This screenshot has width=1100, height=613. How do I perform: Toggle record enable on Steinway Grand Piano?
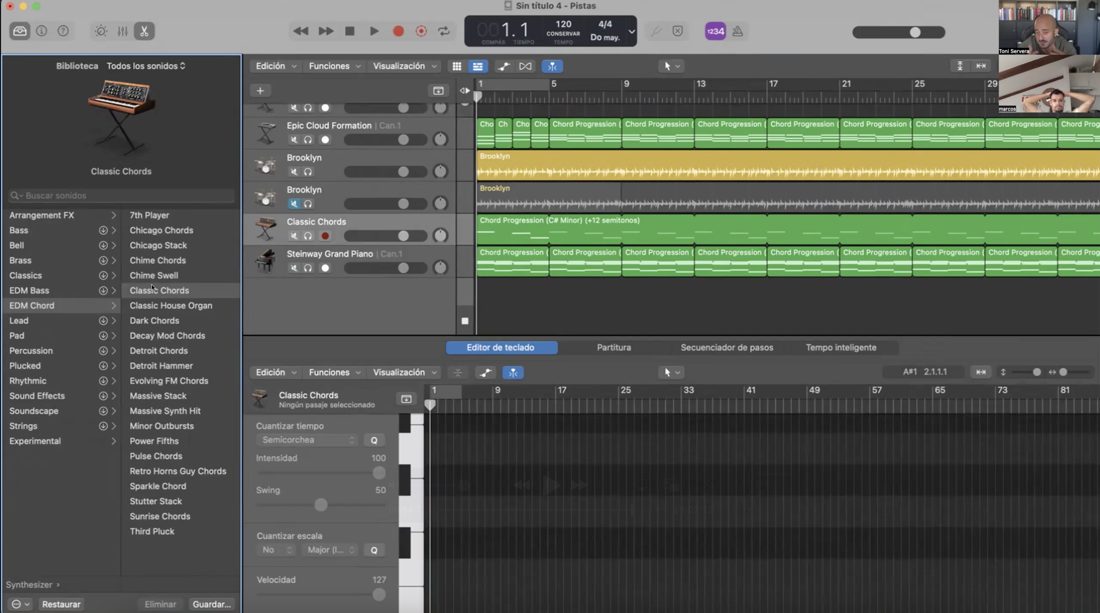pos(325,268)
